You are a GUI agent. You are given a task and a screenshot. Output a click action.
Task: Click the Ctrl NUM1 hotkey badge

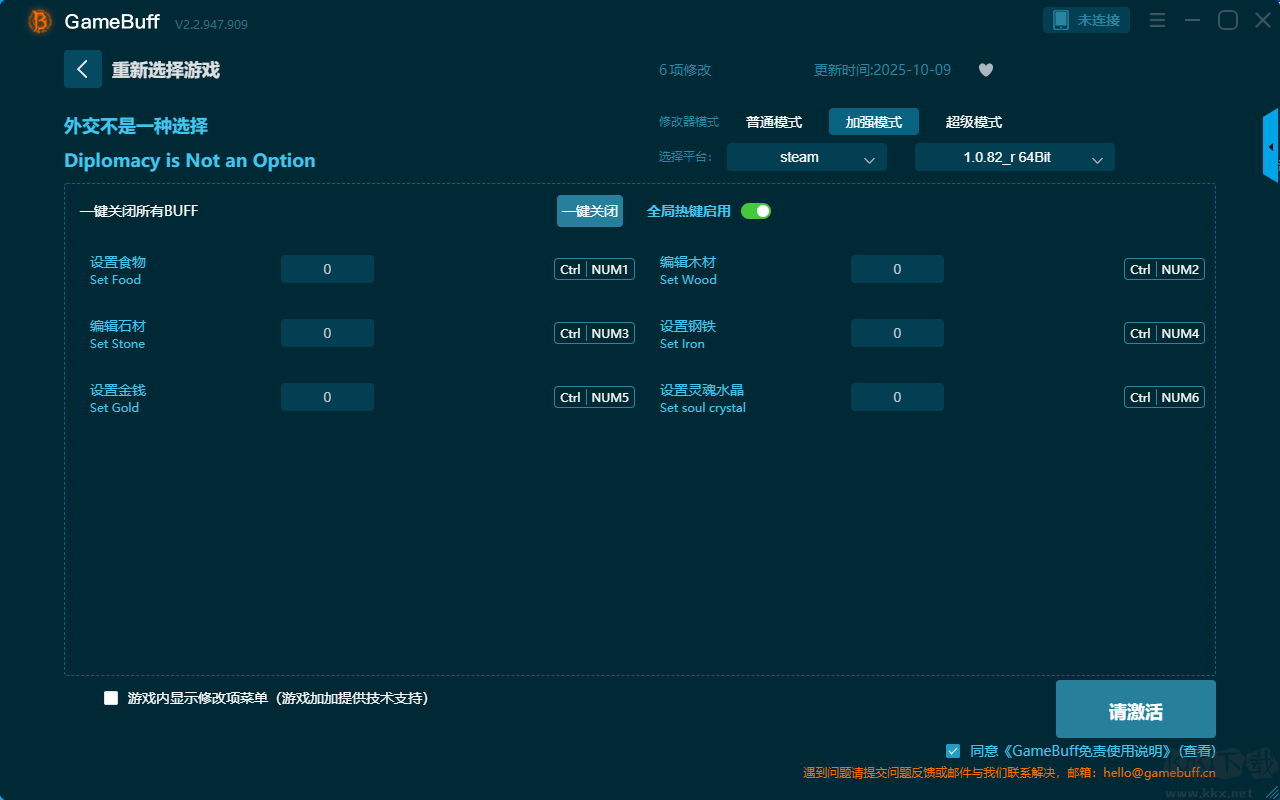tap(594, 269)
